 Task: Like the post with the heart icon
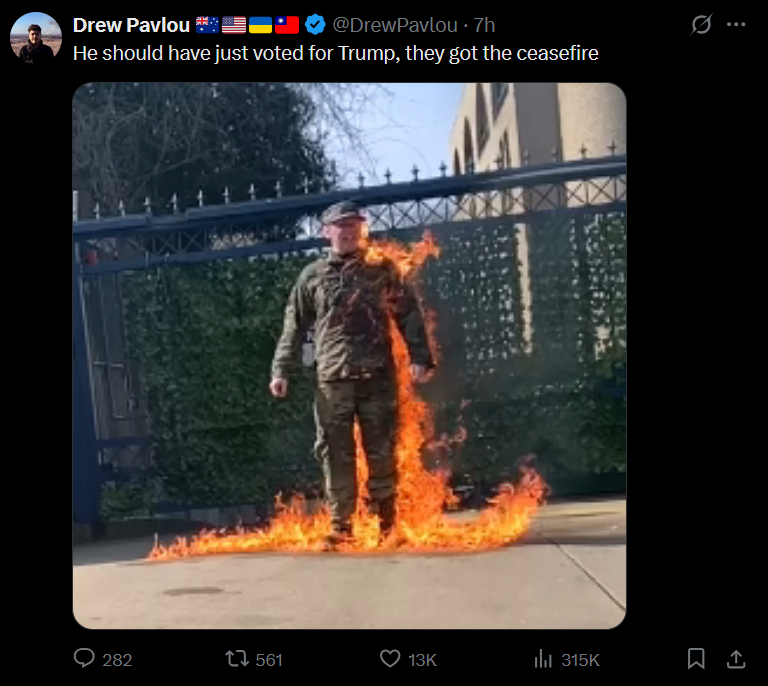[390, 659]
